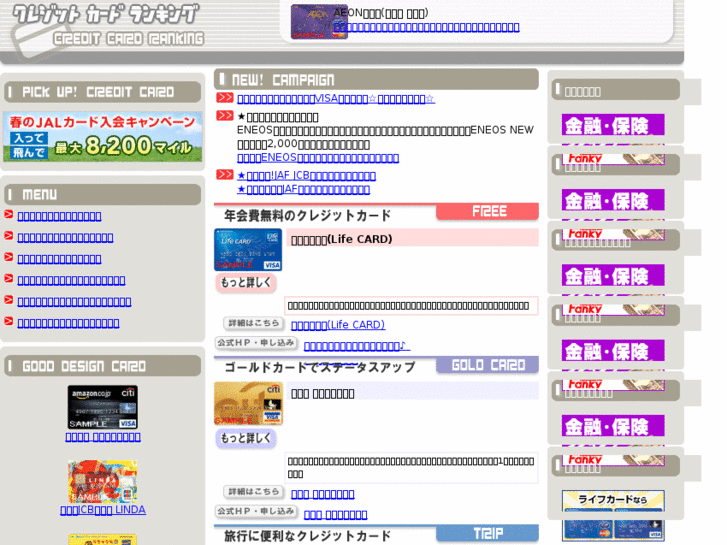Click 詳細はこちら button beside Life CARD link
Screen dimensions: 727x545
(254, 323)
